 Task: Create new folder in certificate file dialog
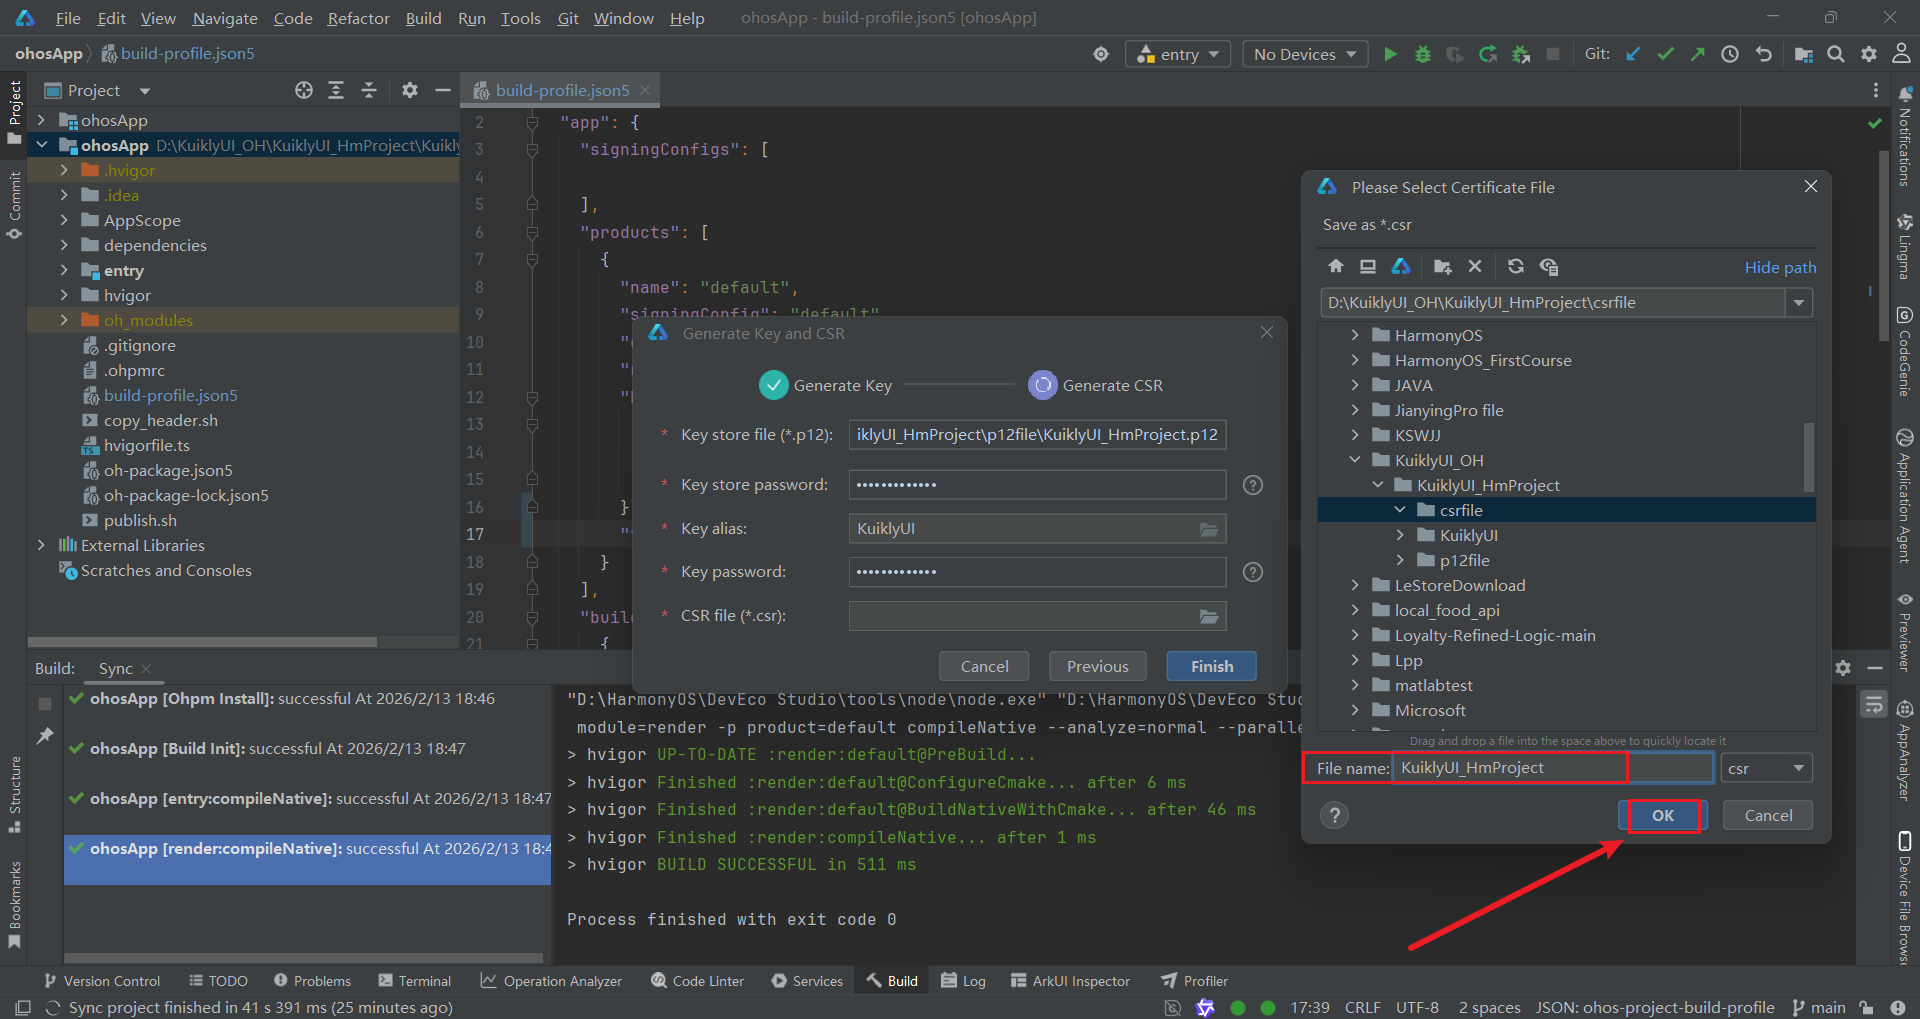point(1442,266)
